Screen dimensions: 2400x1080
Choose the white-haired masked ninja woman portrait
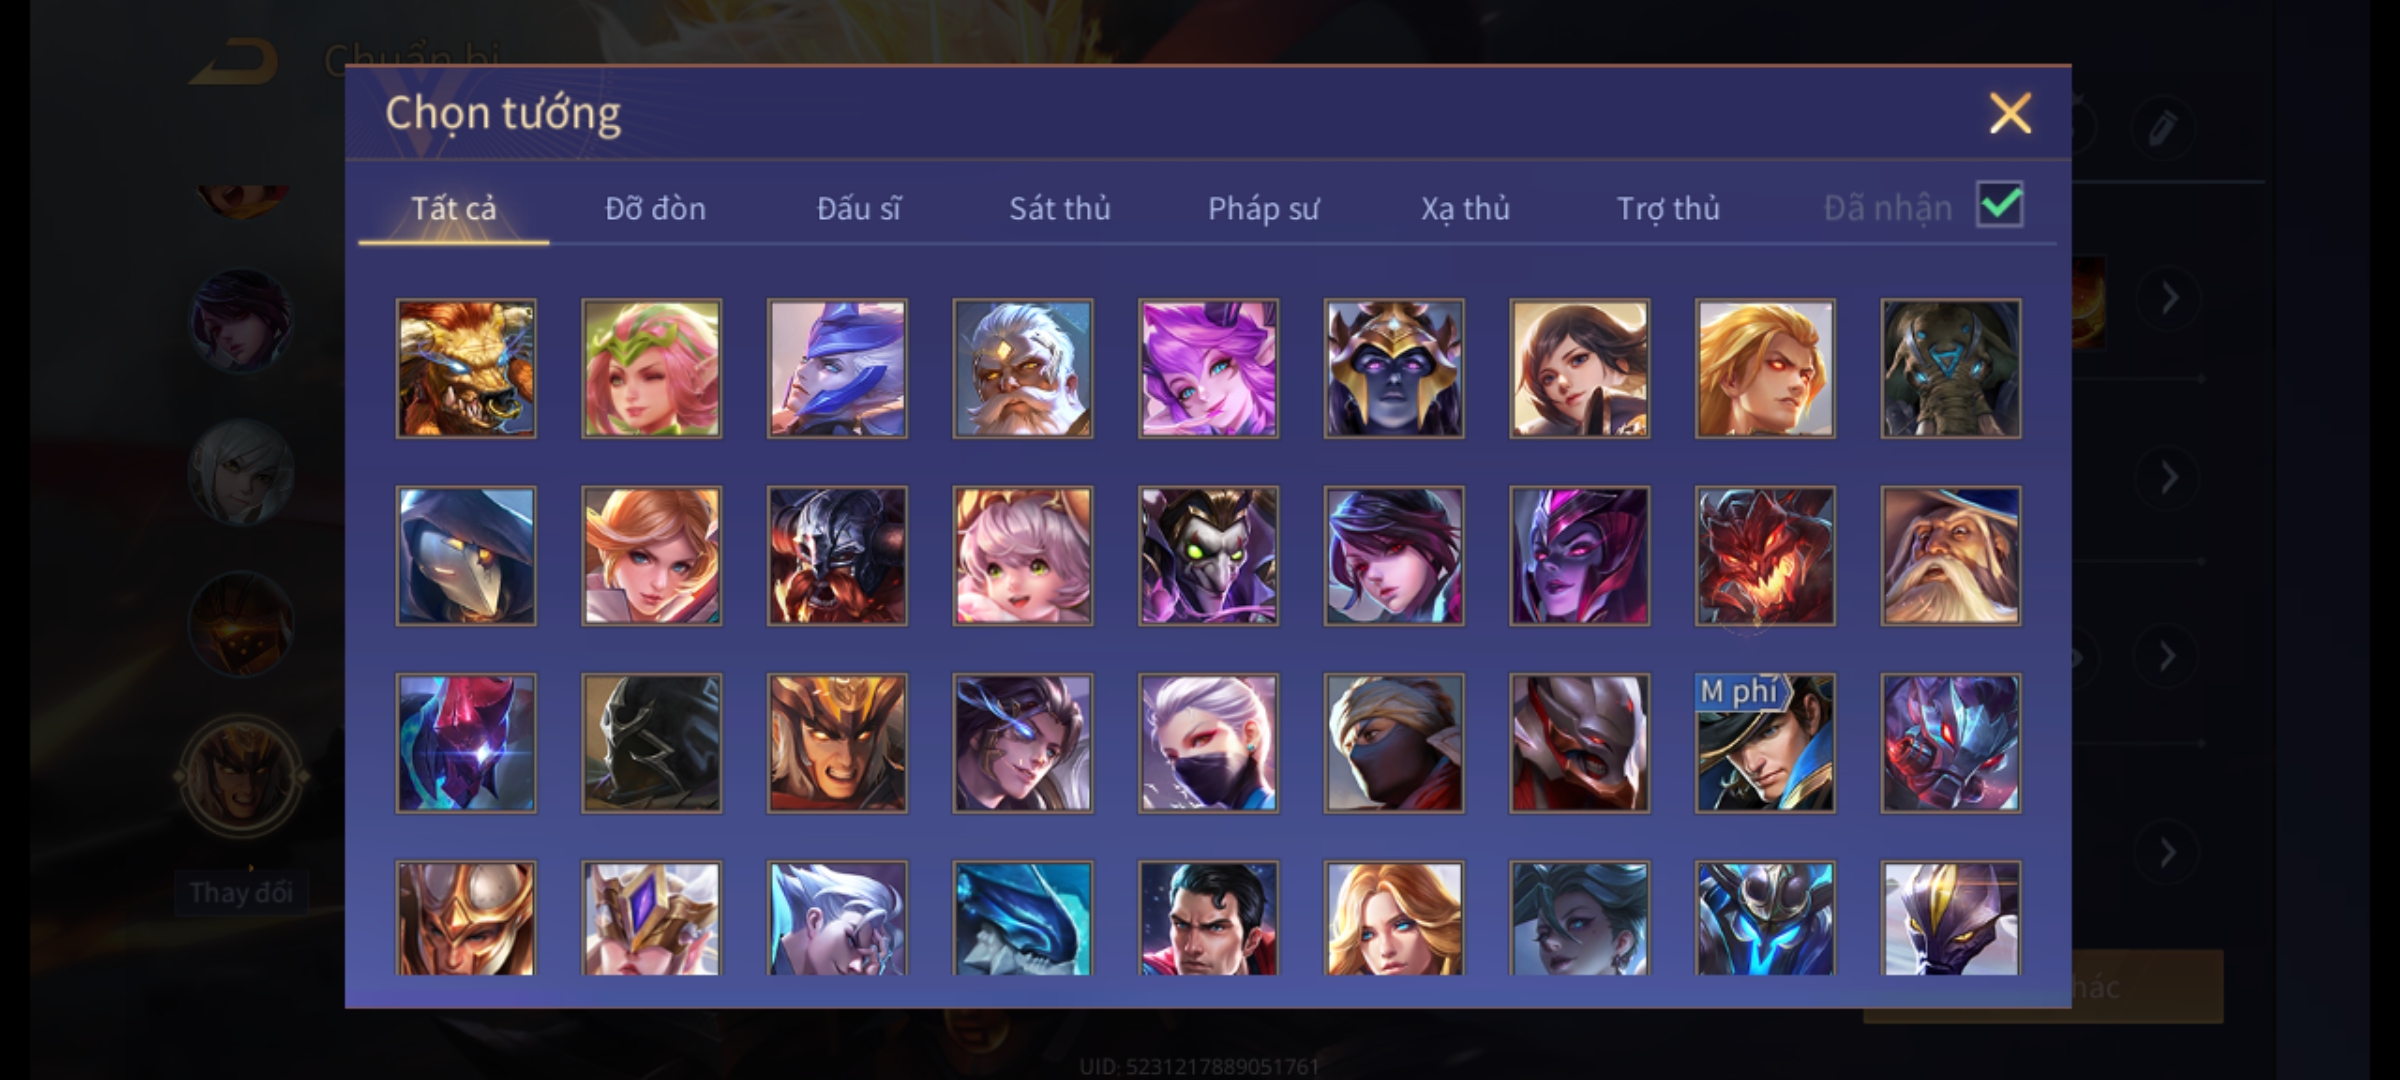[x=1208, y=743]
